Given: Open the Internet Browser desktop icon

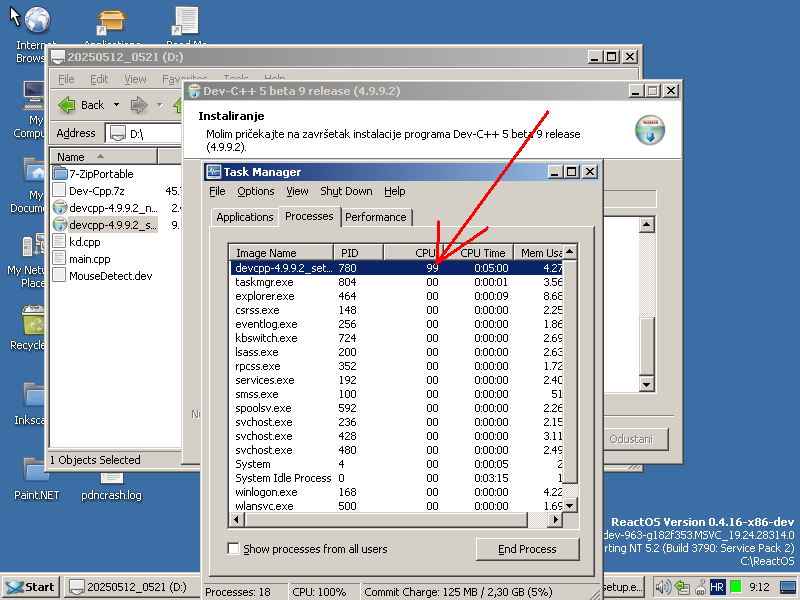Looking at the screenshot, I should pyautogui.click(x=38, y=20).
